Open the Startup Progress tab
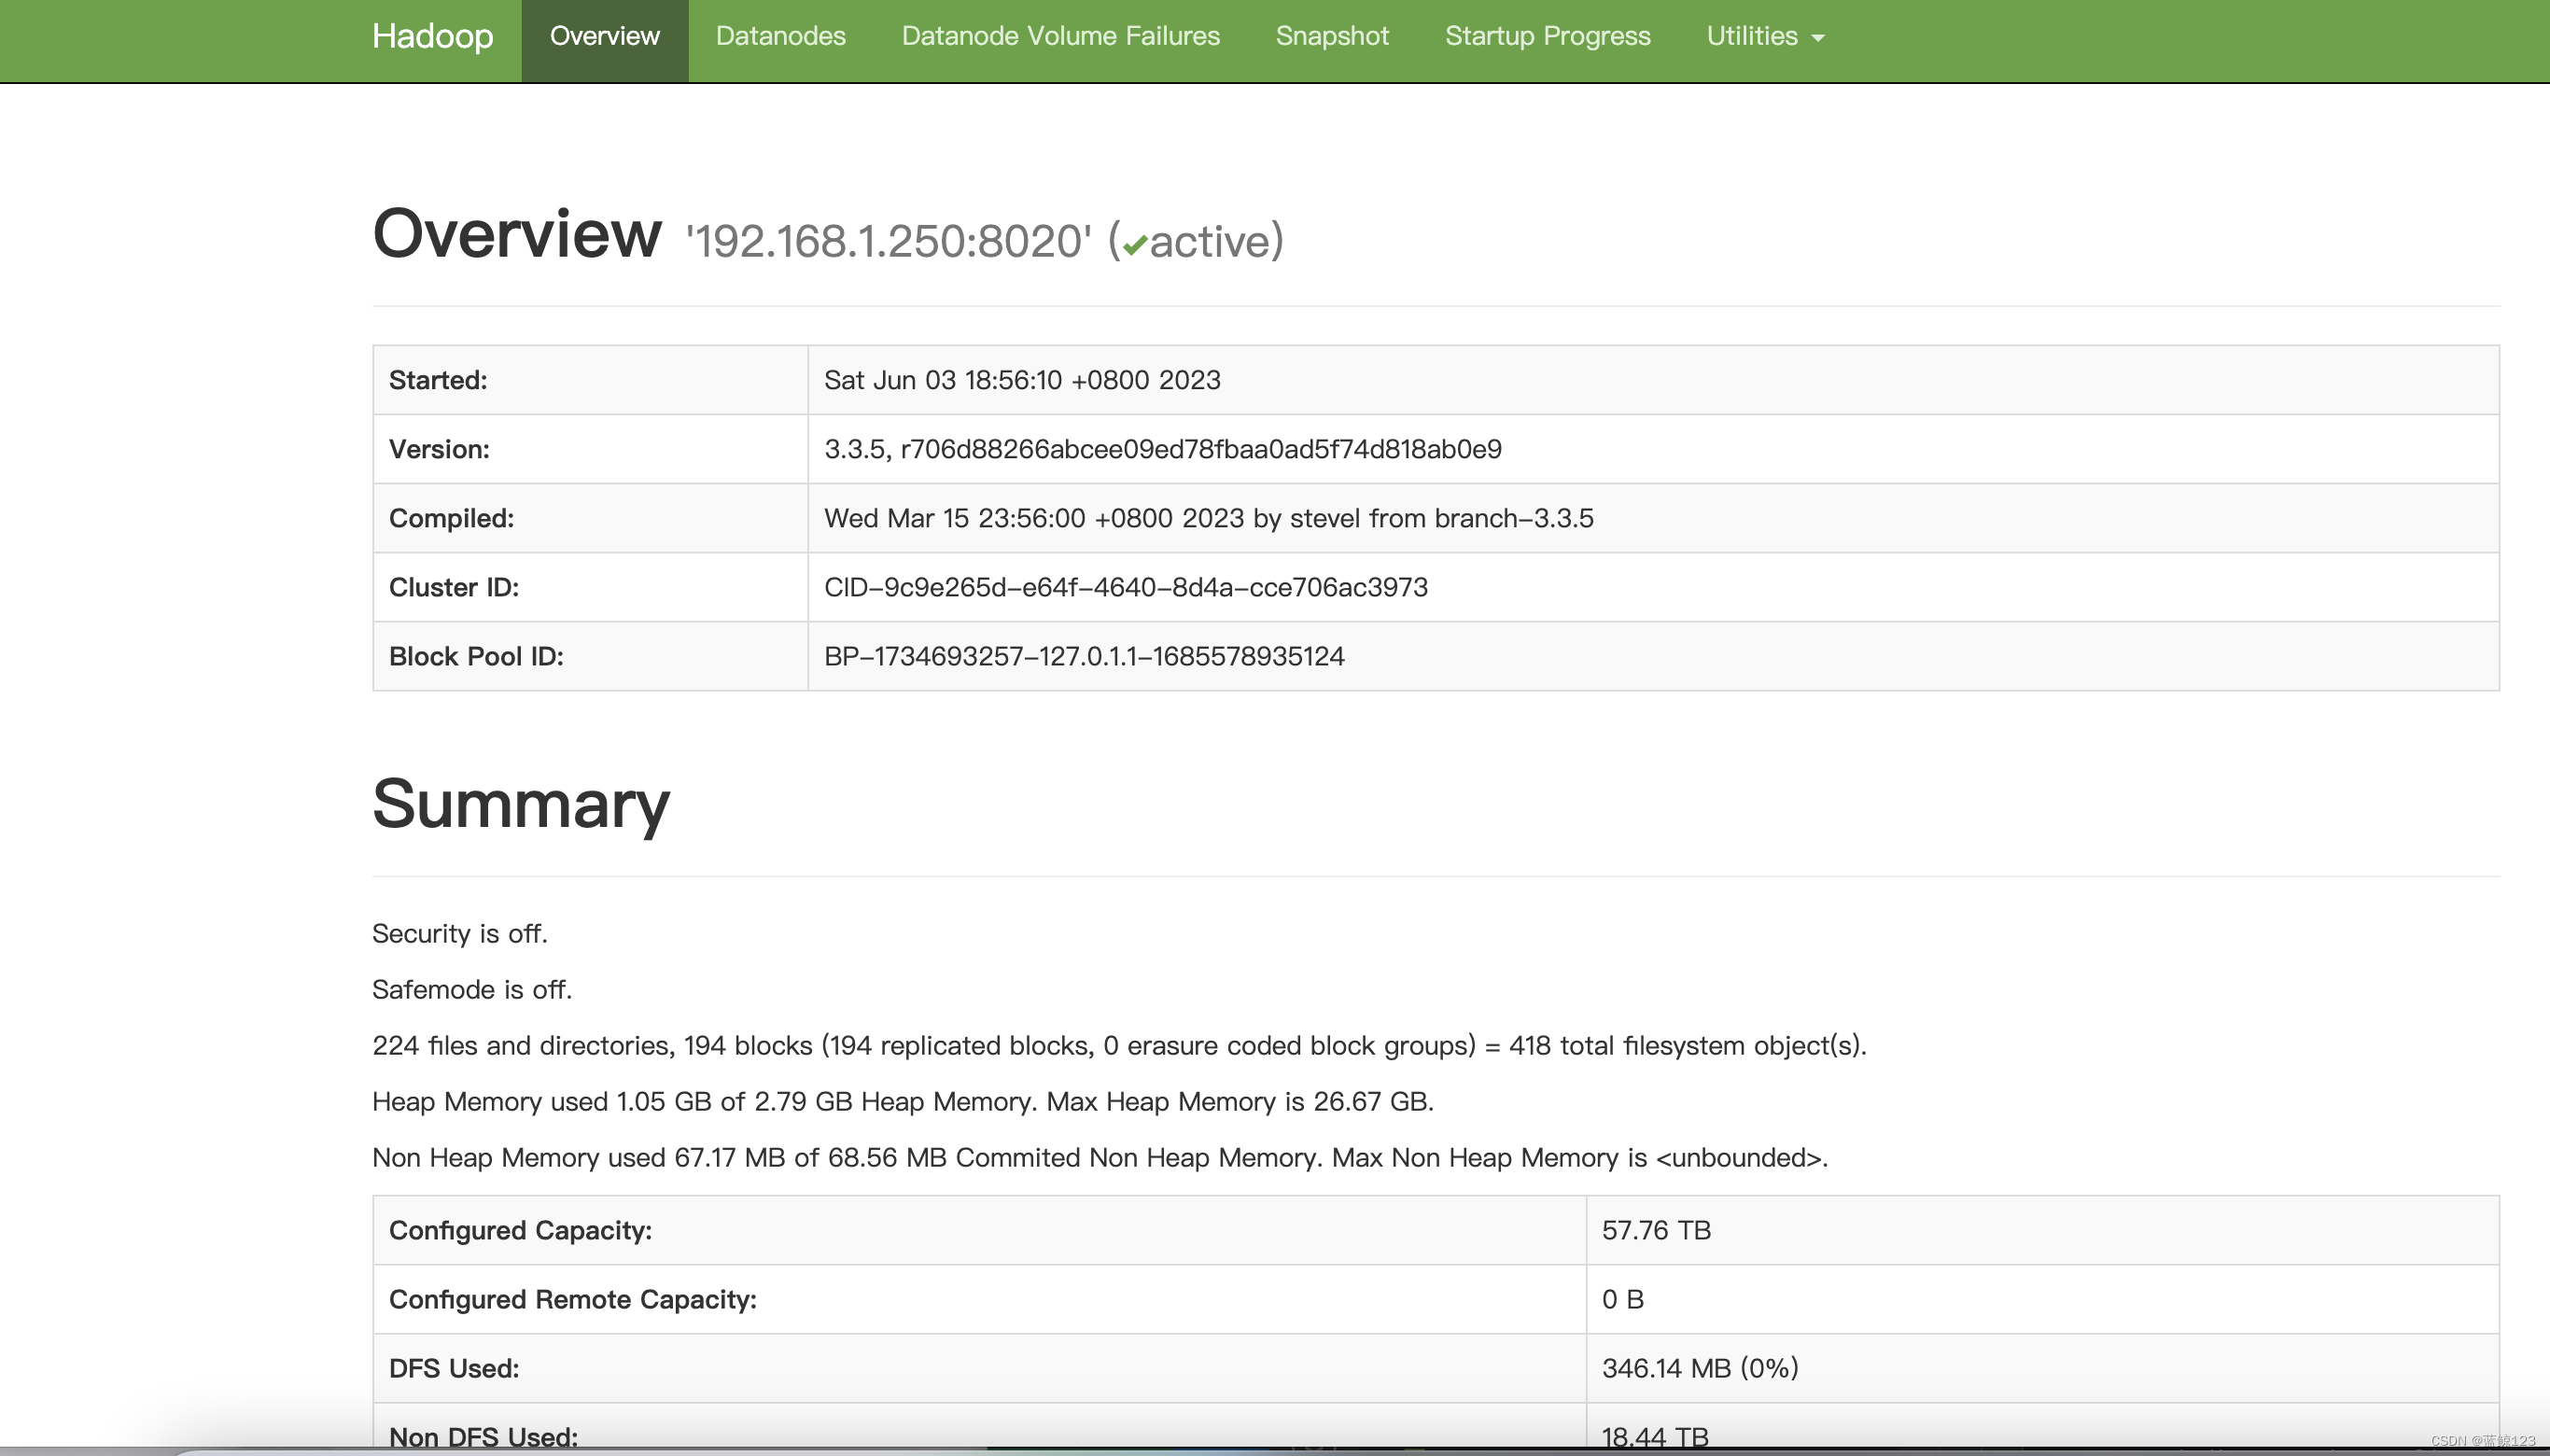Screen dimensions: 2550x1456 point(1548,37)
